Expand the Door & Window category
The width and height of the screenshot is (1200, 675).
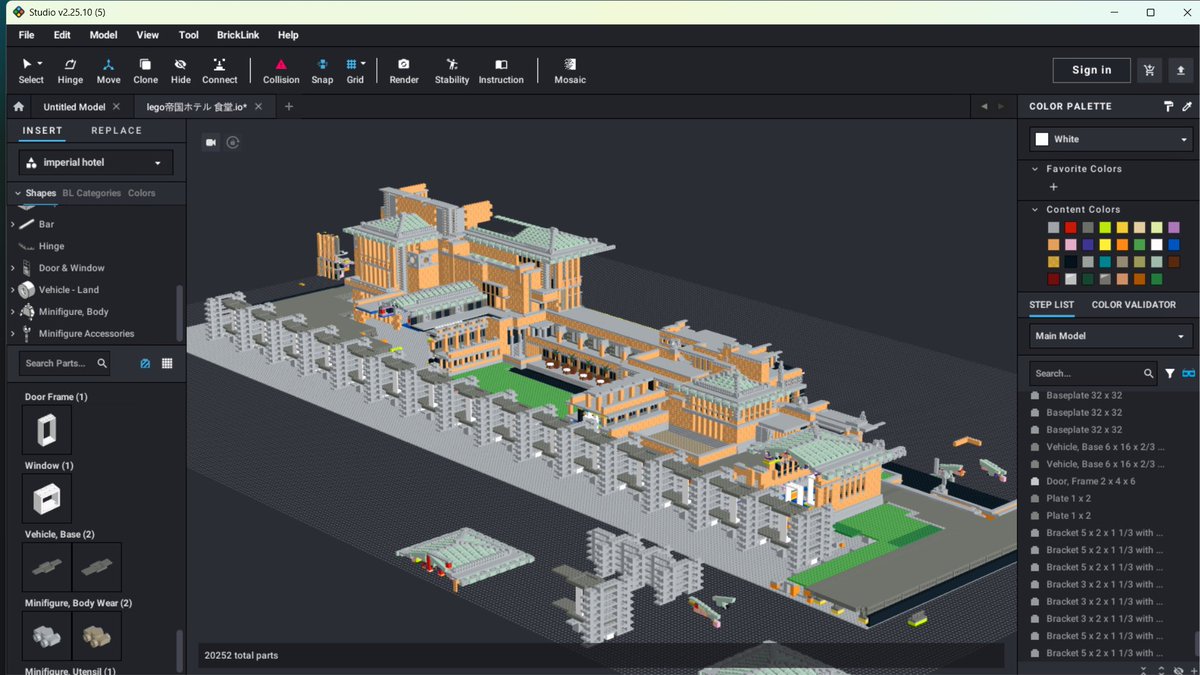[12, 268]
